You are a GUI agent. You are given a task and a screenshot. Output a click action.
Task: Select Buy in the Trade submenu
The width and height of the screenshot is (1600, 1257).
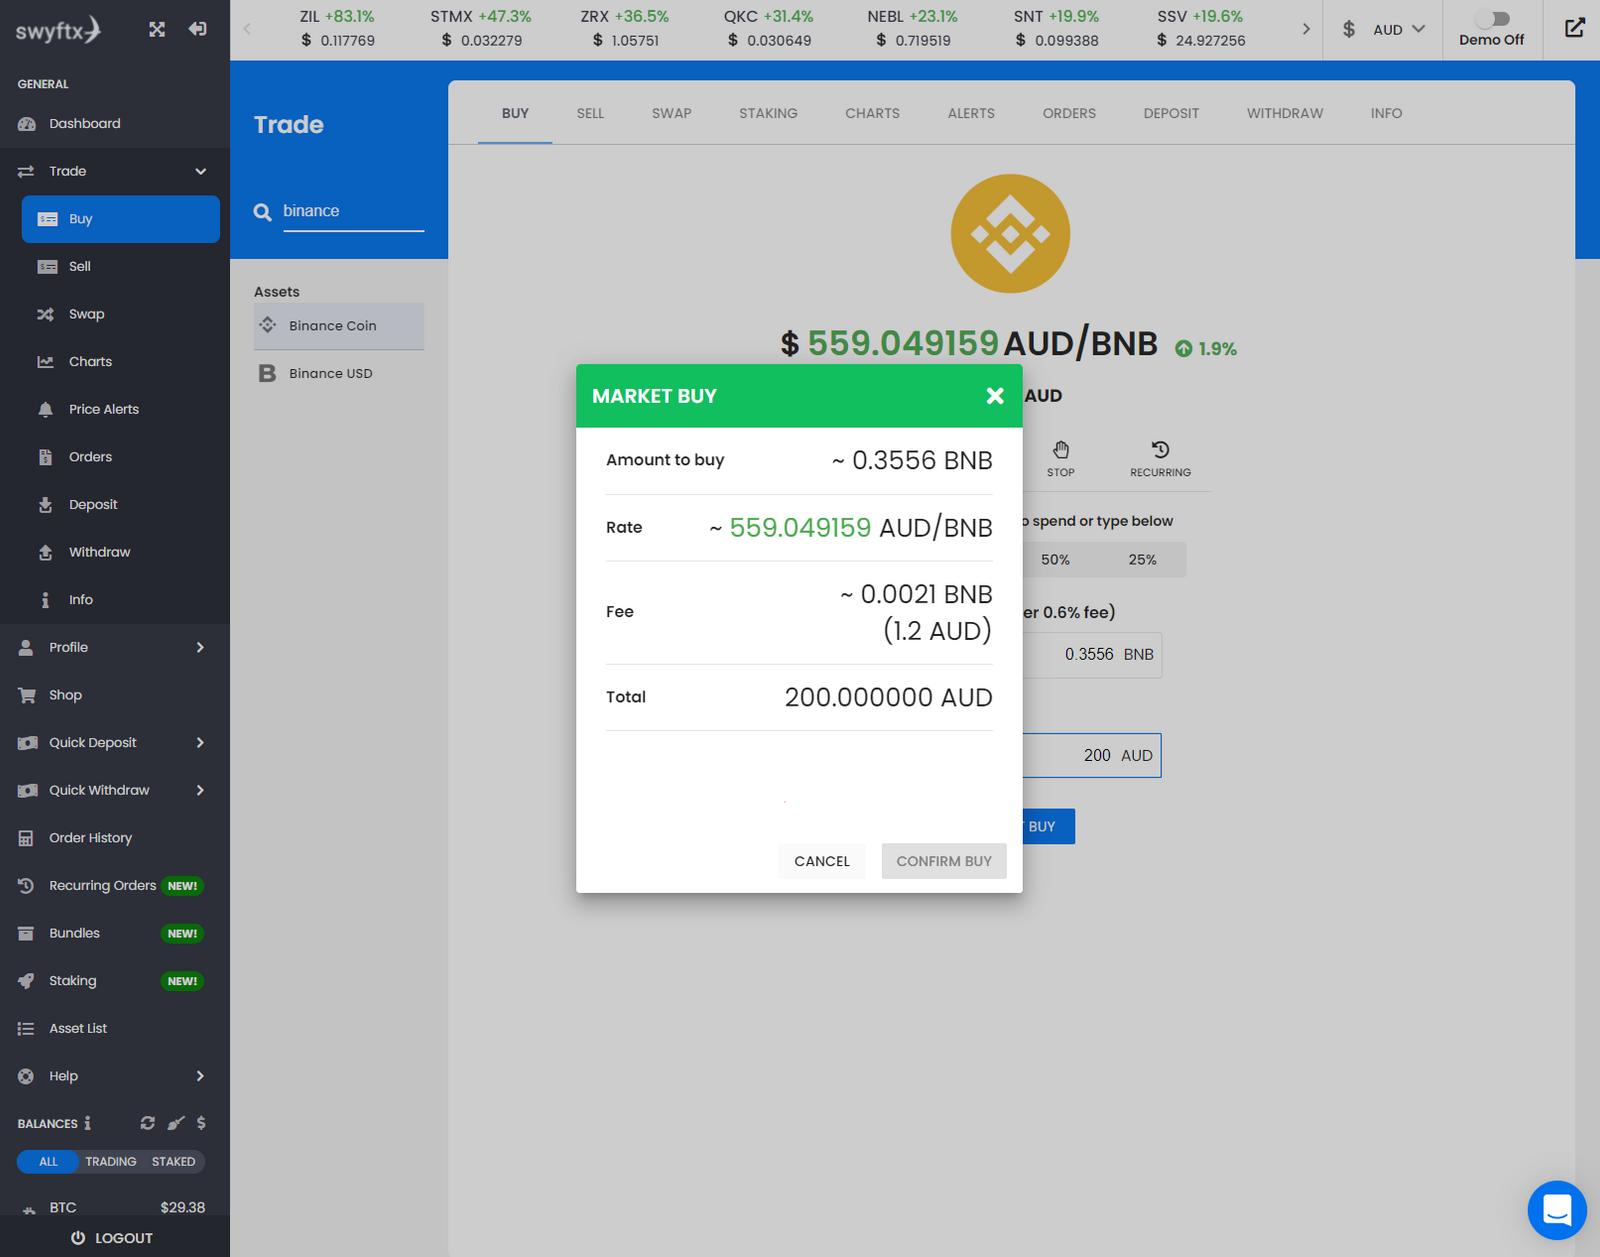click(x=121, y=219)
